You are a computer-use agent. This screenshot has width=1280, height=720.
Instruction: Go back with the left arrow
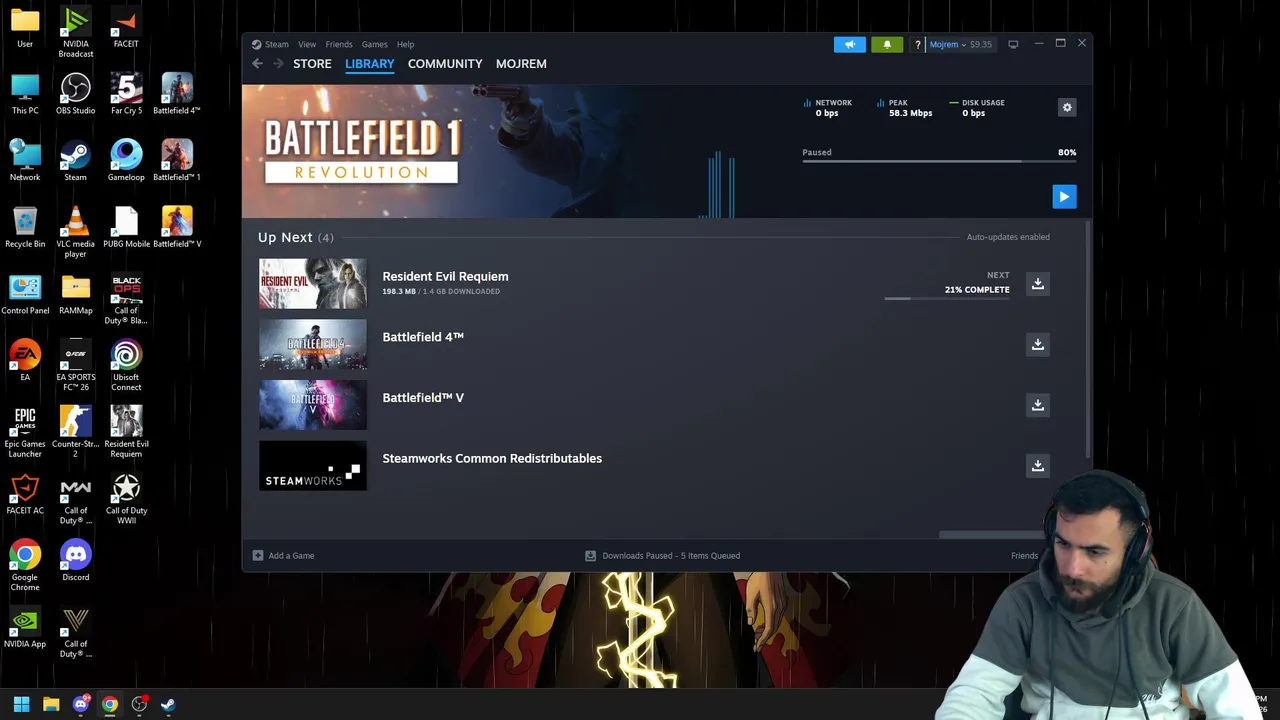257,64
